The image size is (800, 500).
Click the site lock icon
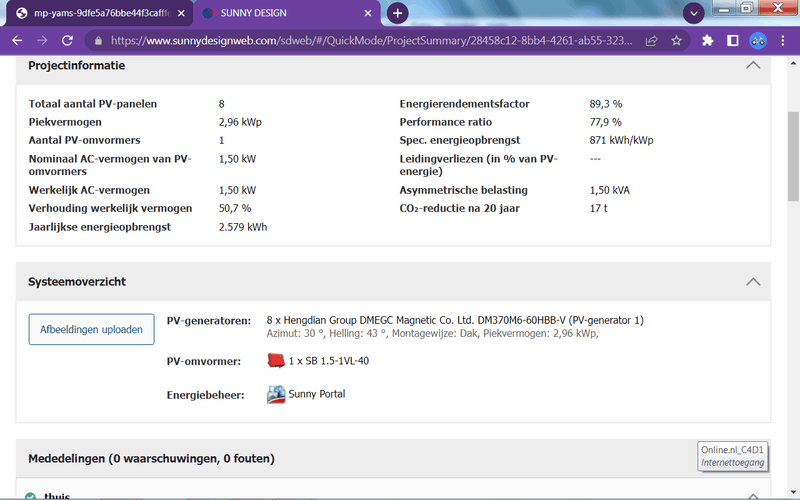(x=98, y=41)
